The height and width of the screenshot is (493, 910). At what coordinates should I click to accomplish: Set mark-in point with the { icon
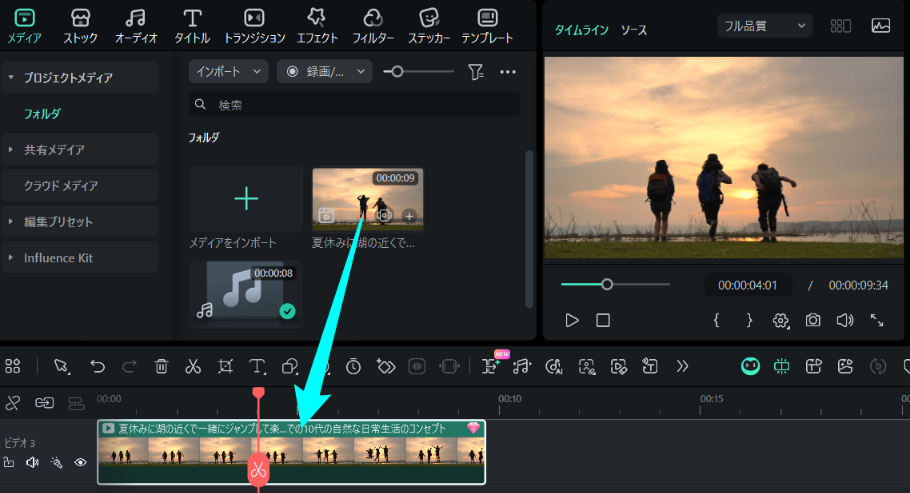(717, 321)
